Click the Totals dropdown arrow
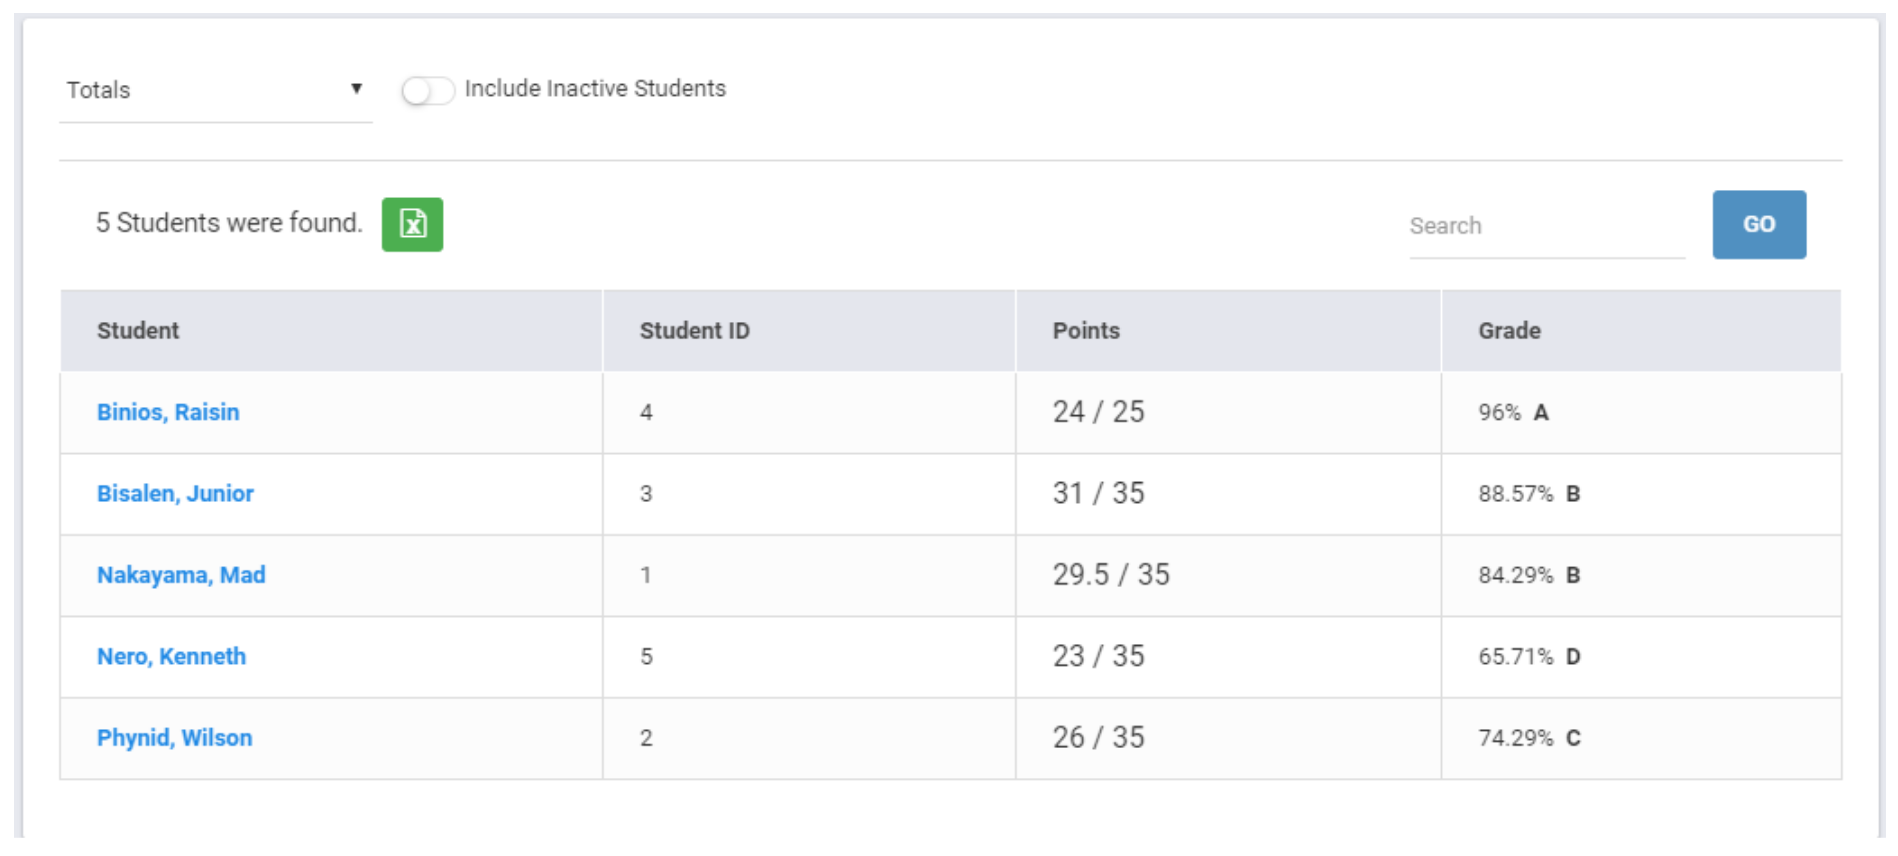Image resolution: width=1898 pixels, height=856 pixels. (356, 89)
